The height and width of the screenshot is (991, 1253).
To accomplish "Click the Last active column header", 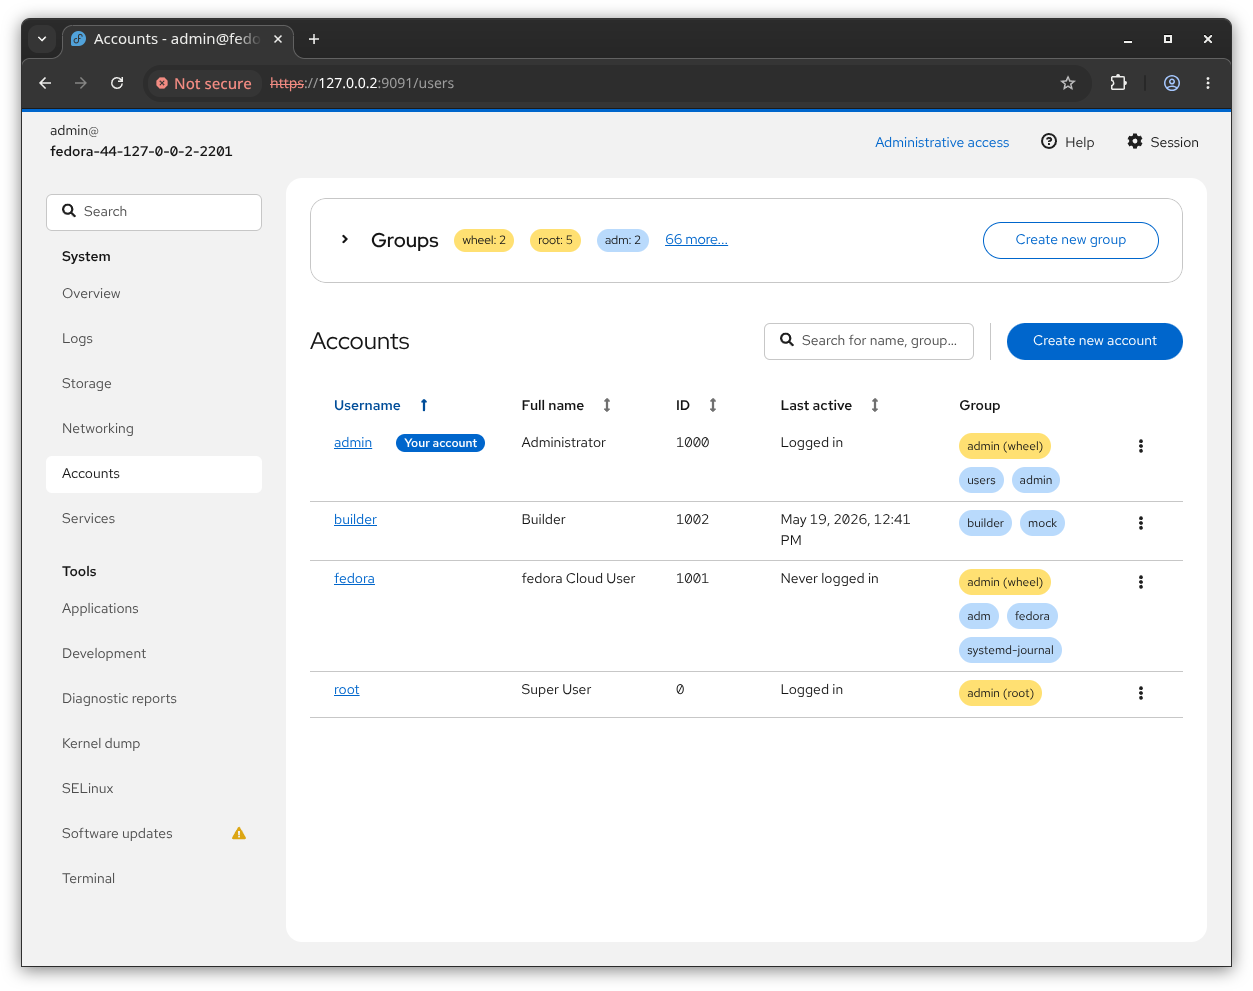I will tap(816, 405).
